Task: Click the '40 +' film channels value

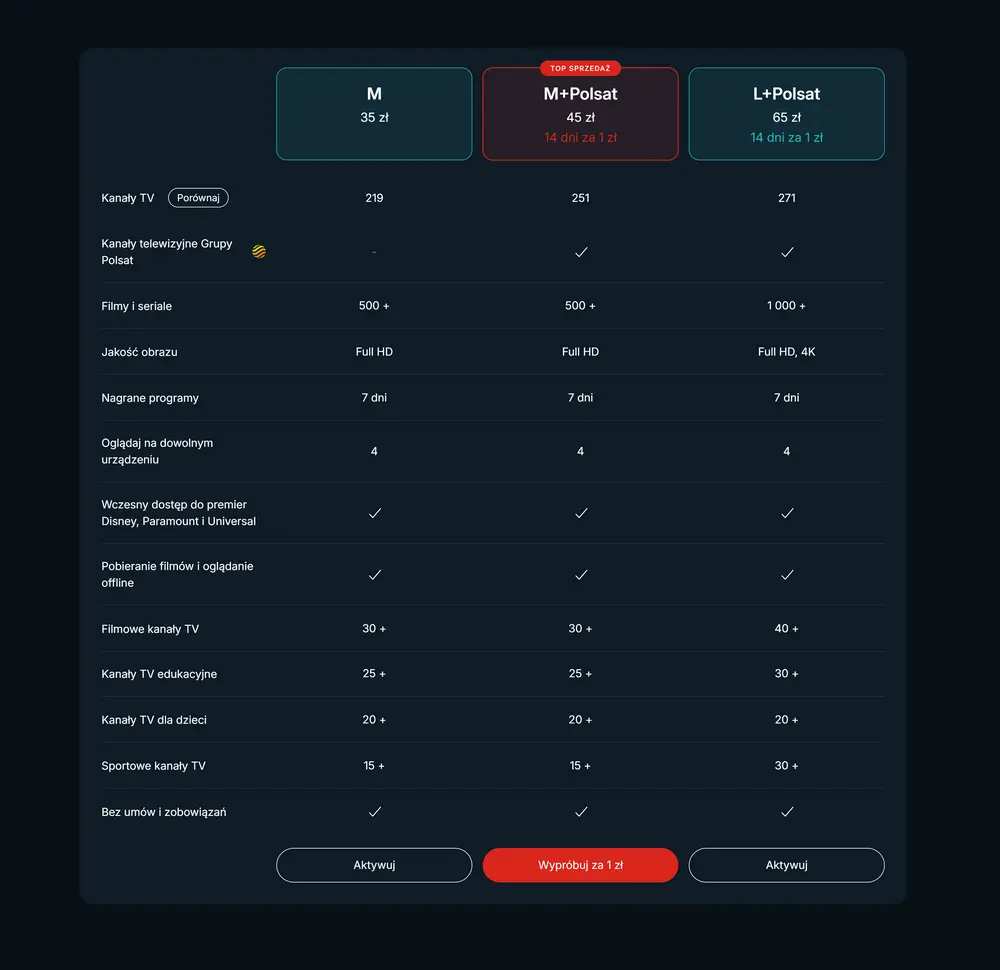Action: [x=786, y=629]
